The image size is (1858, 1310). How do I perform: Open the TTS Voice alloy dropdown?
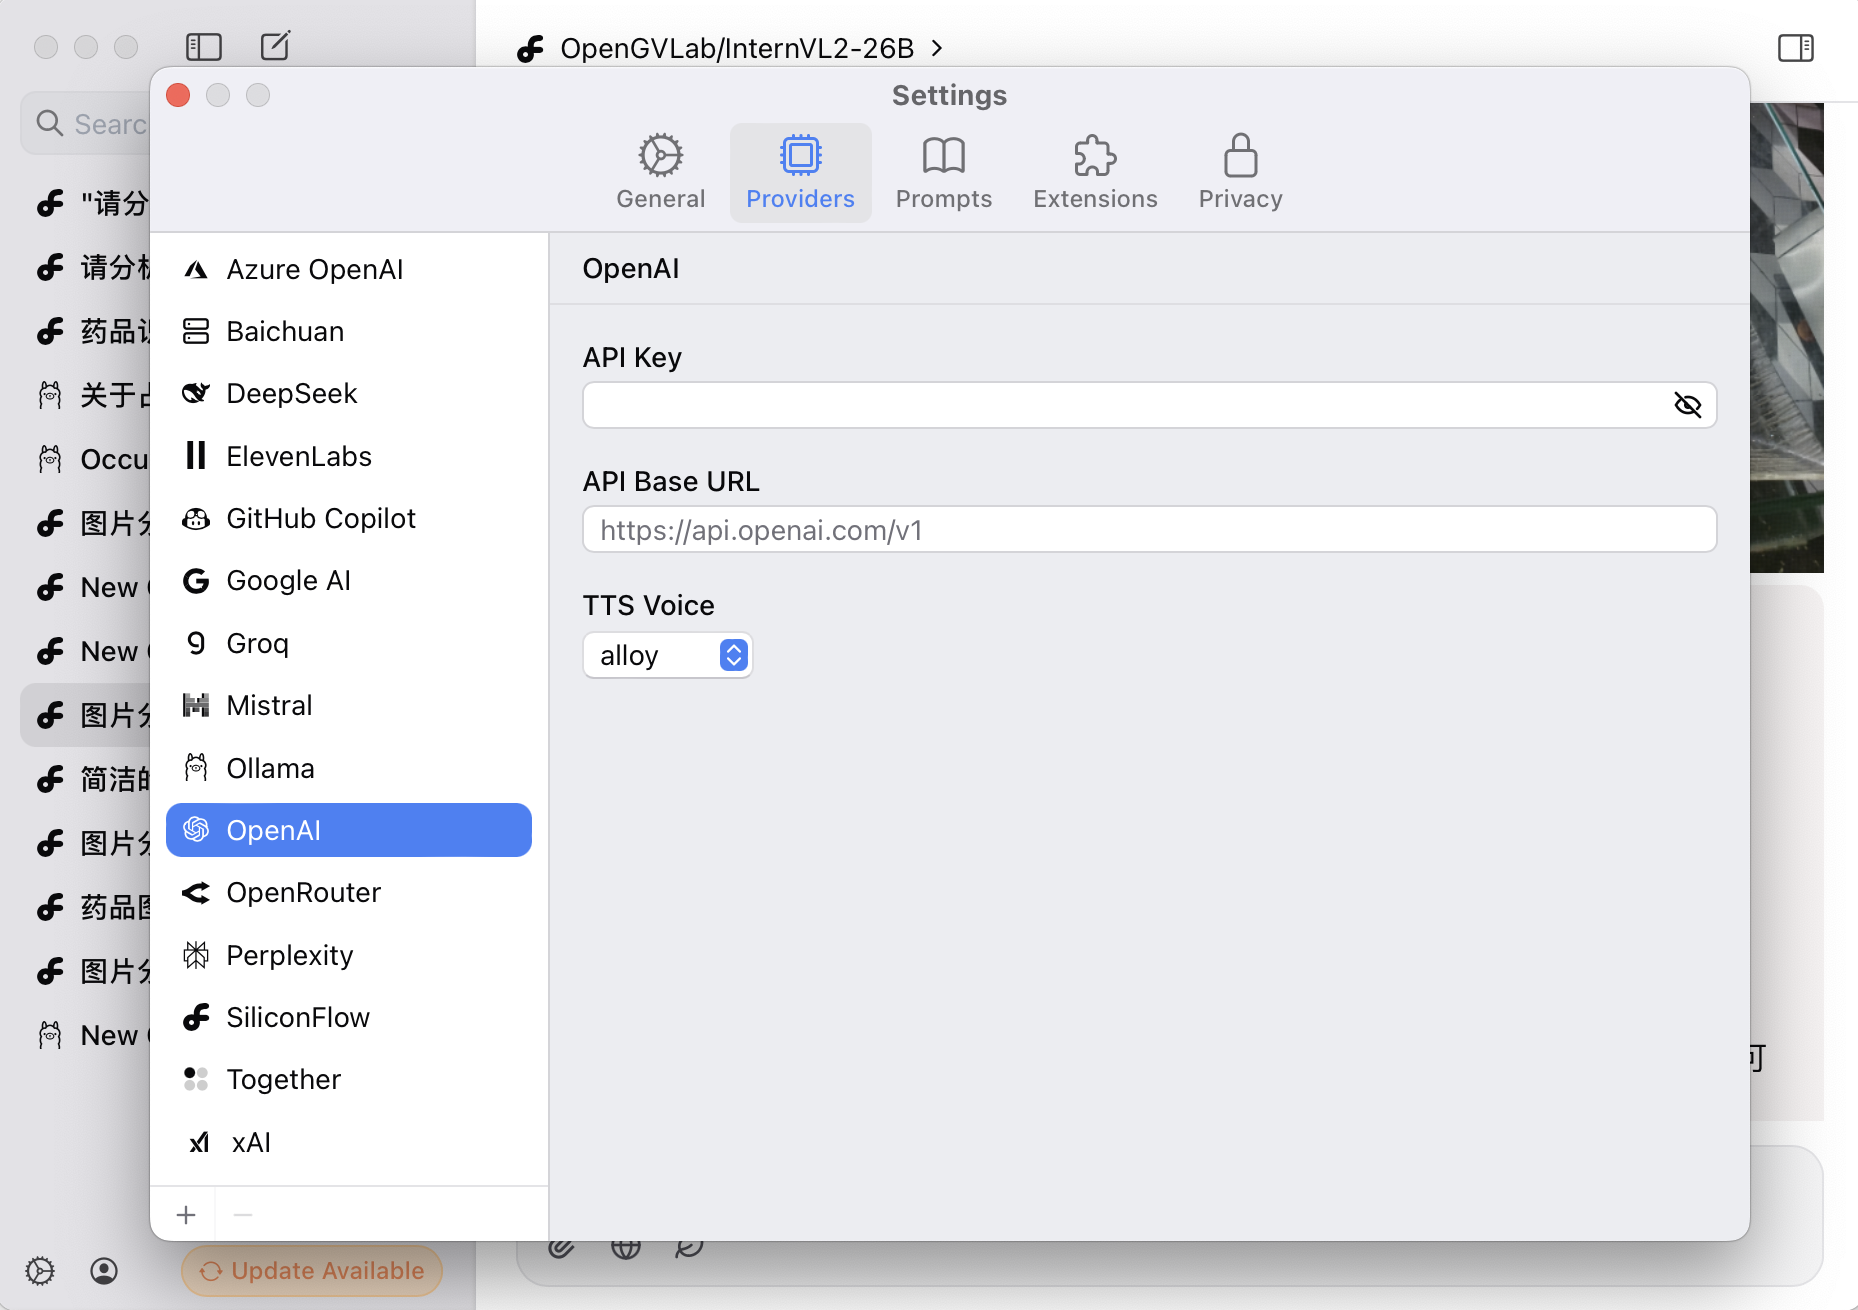pos(667,655)
